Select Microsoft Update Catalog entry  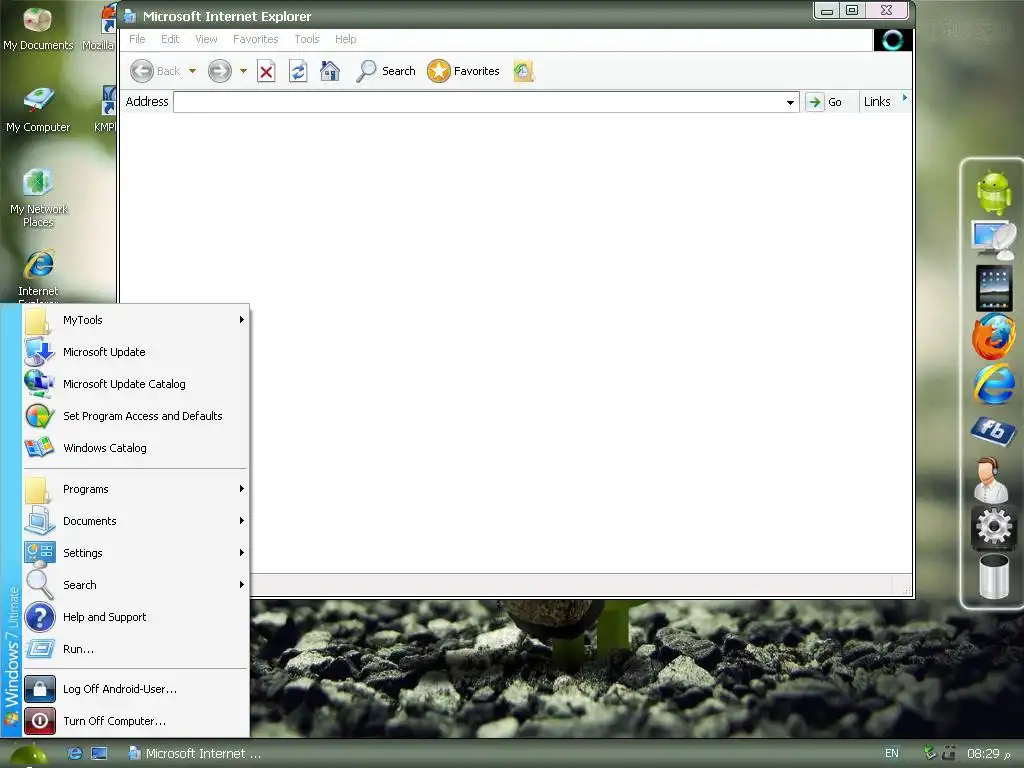coord(136,384)
